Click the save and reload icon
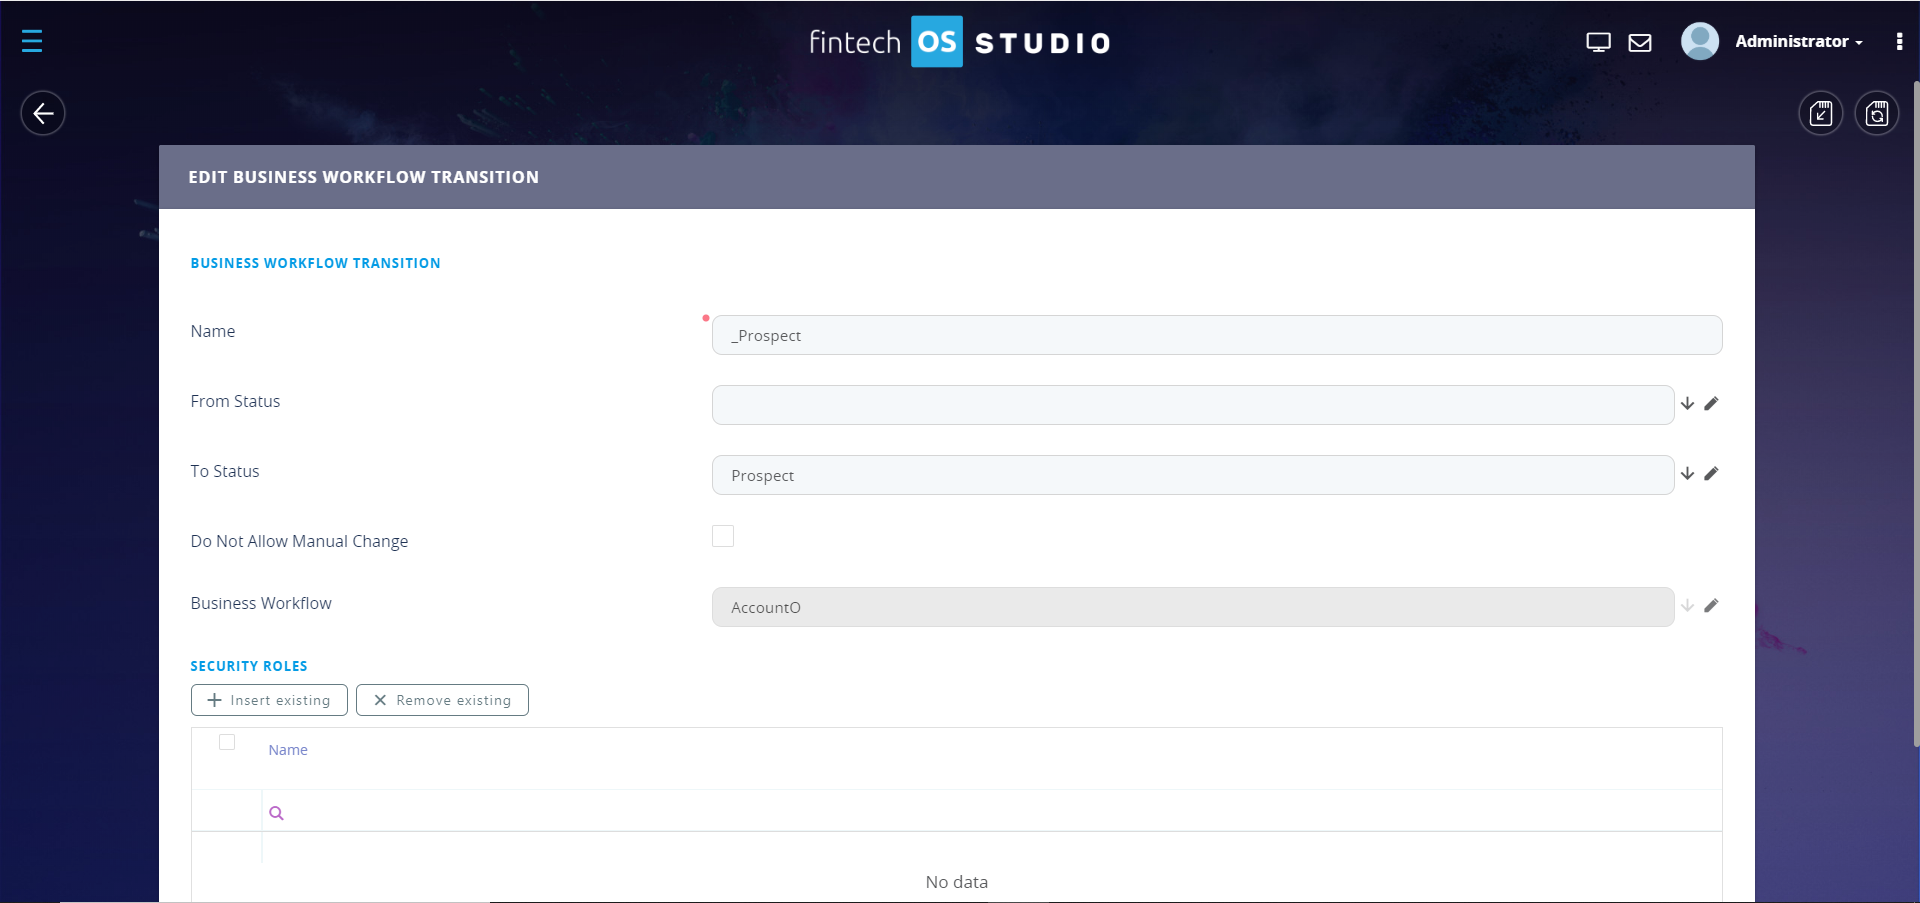This screenshot has width=1920, height=903. click(1876, 113)
